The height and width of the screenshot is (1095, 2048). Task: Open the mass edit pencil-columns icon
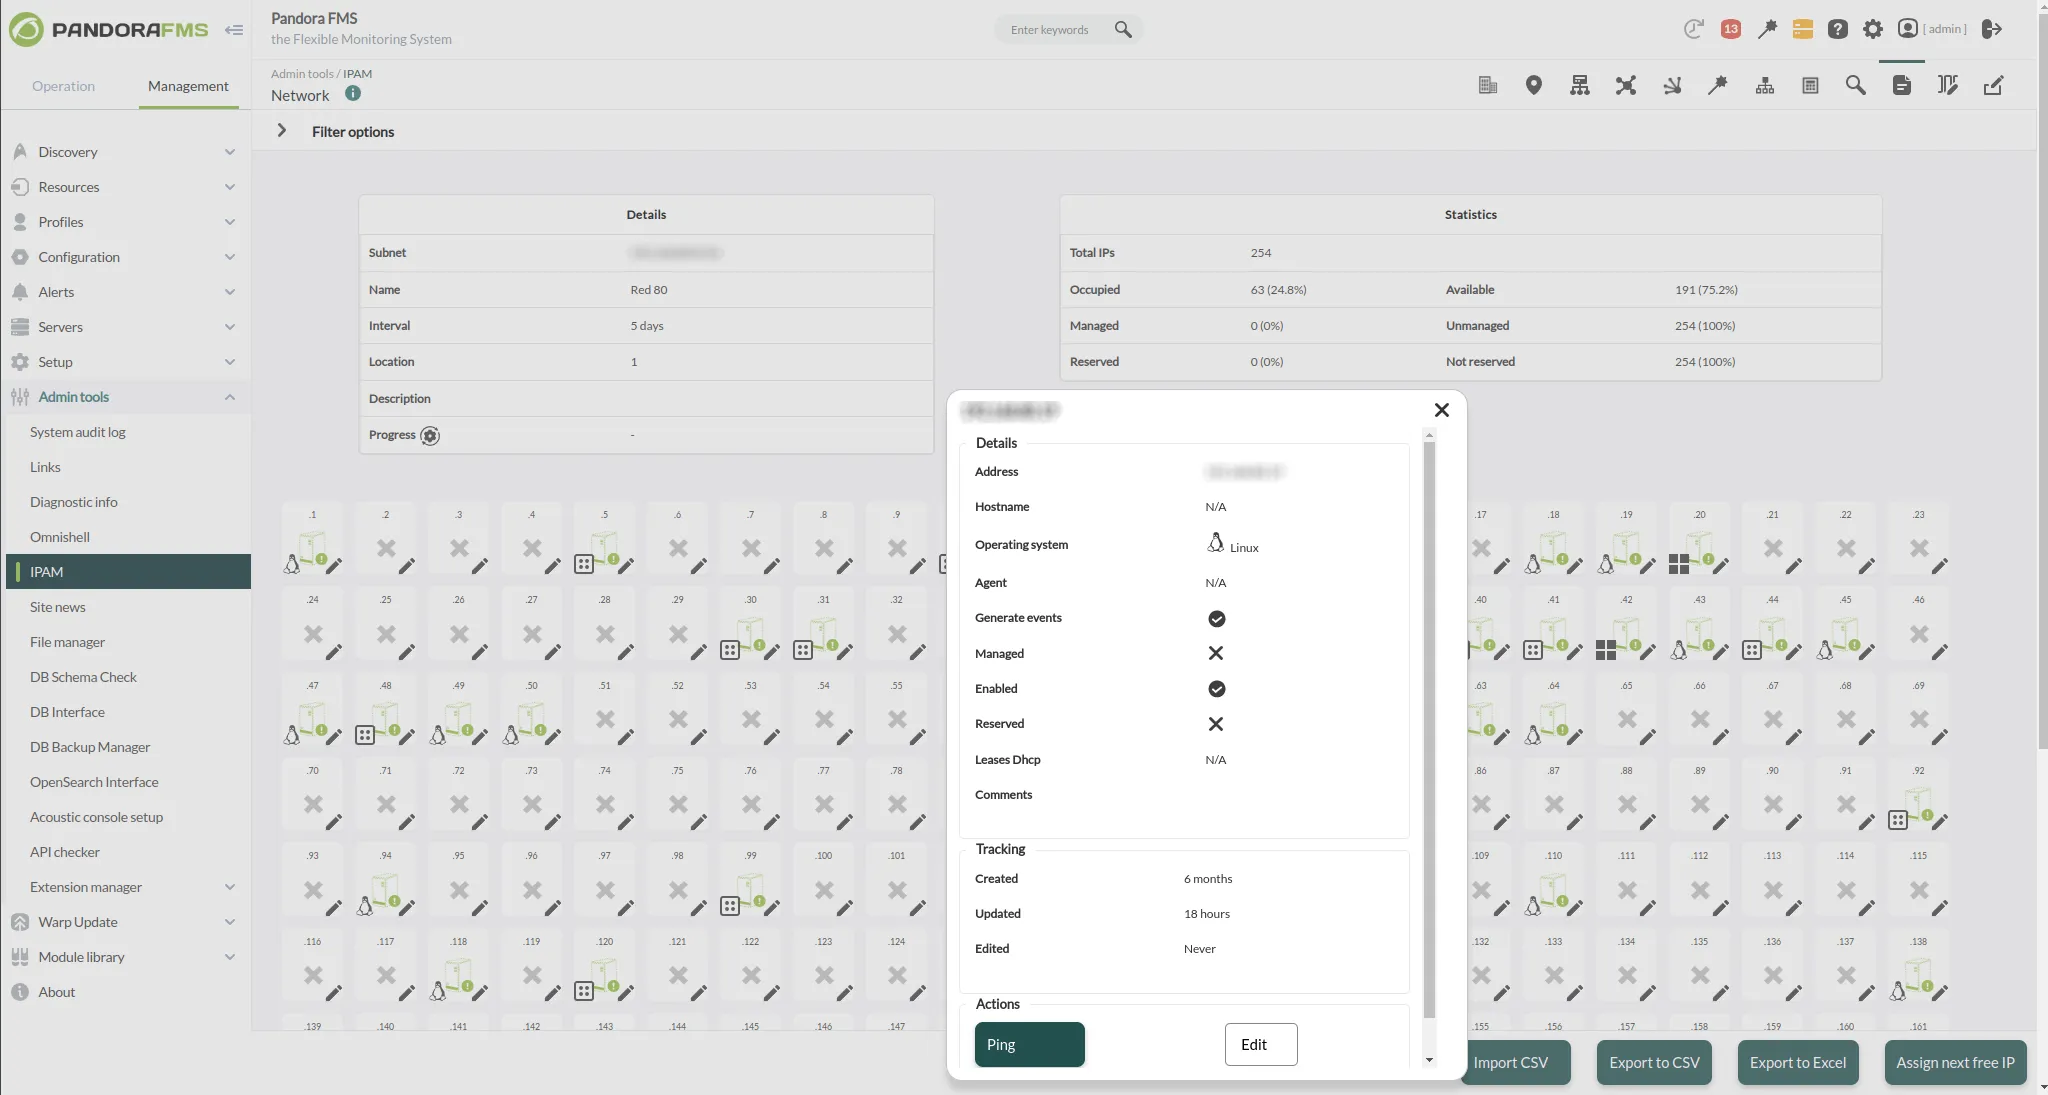click(x=1948, y=85)
